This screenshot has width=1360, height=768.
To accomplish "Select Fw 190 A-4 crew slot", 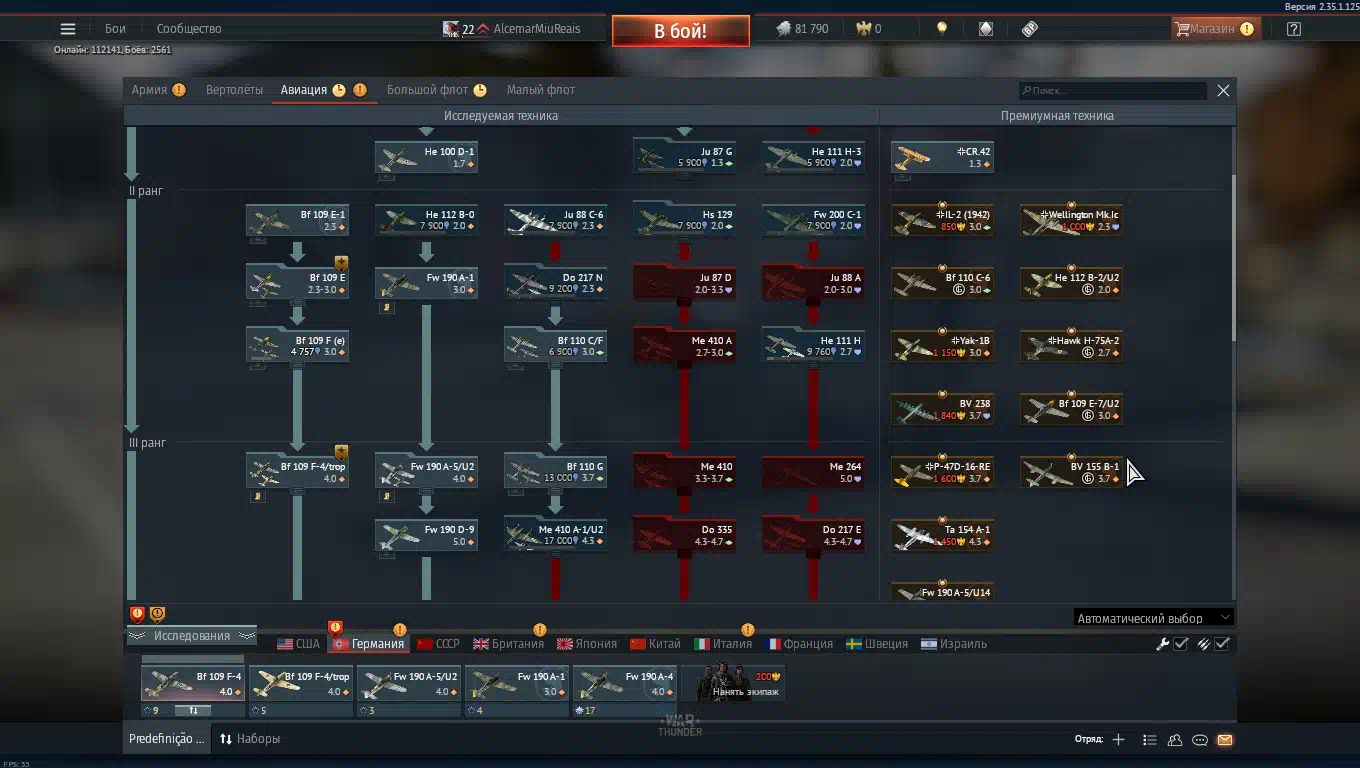I will [625, 684].
